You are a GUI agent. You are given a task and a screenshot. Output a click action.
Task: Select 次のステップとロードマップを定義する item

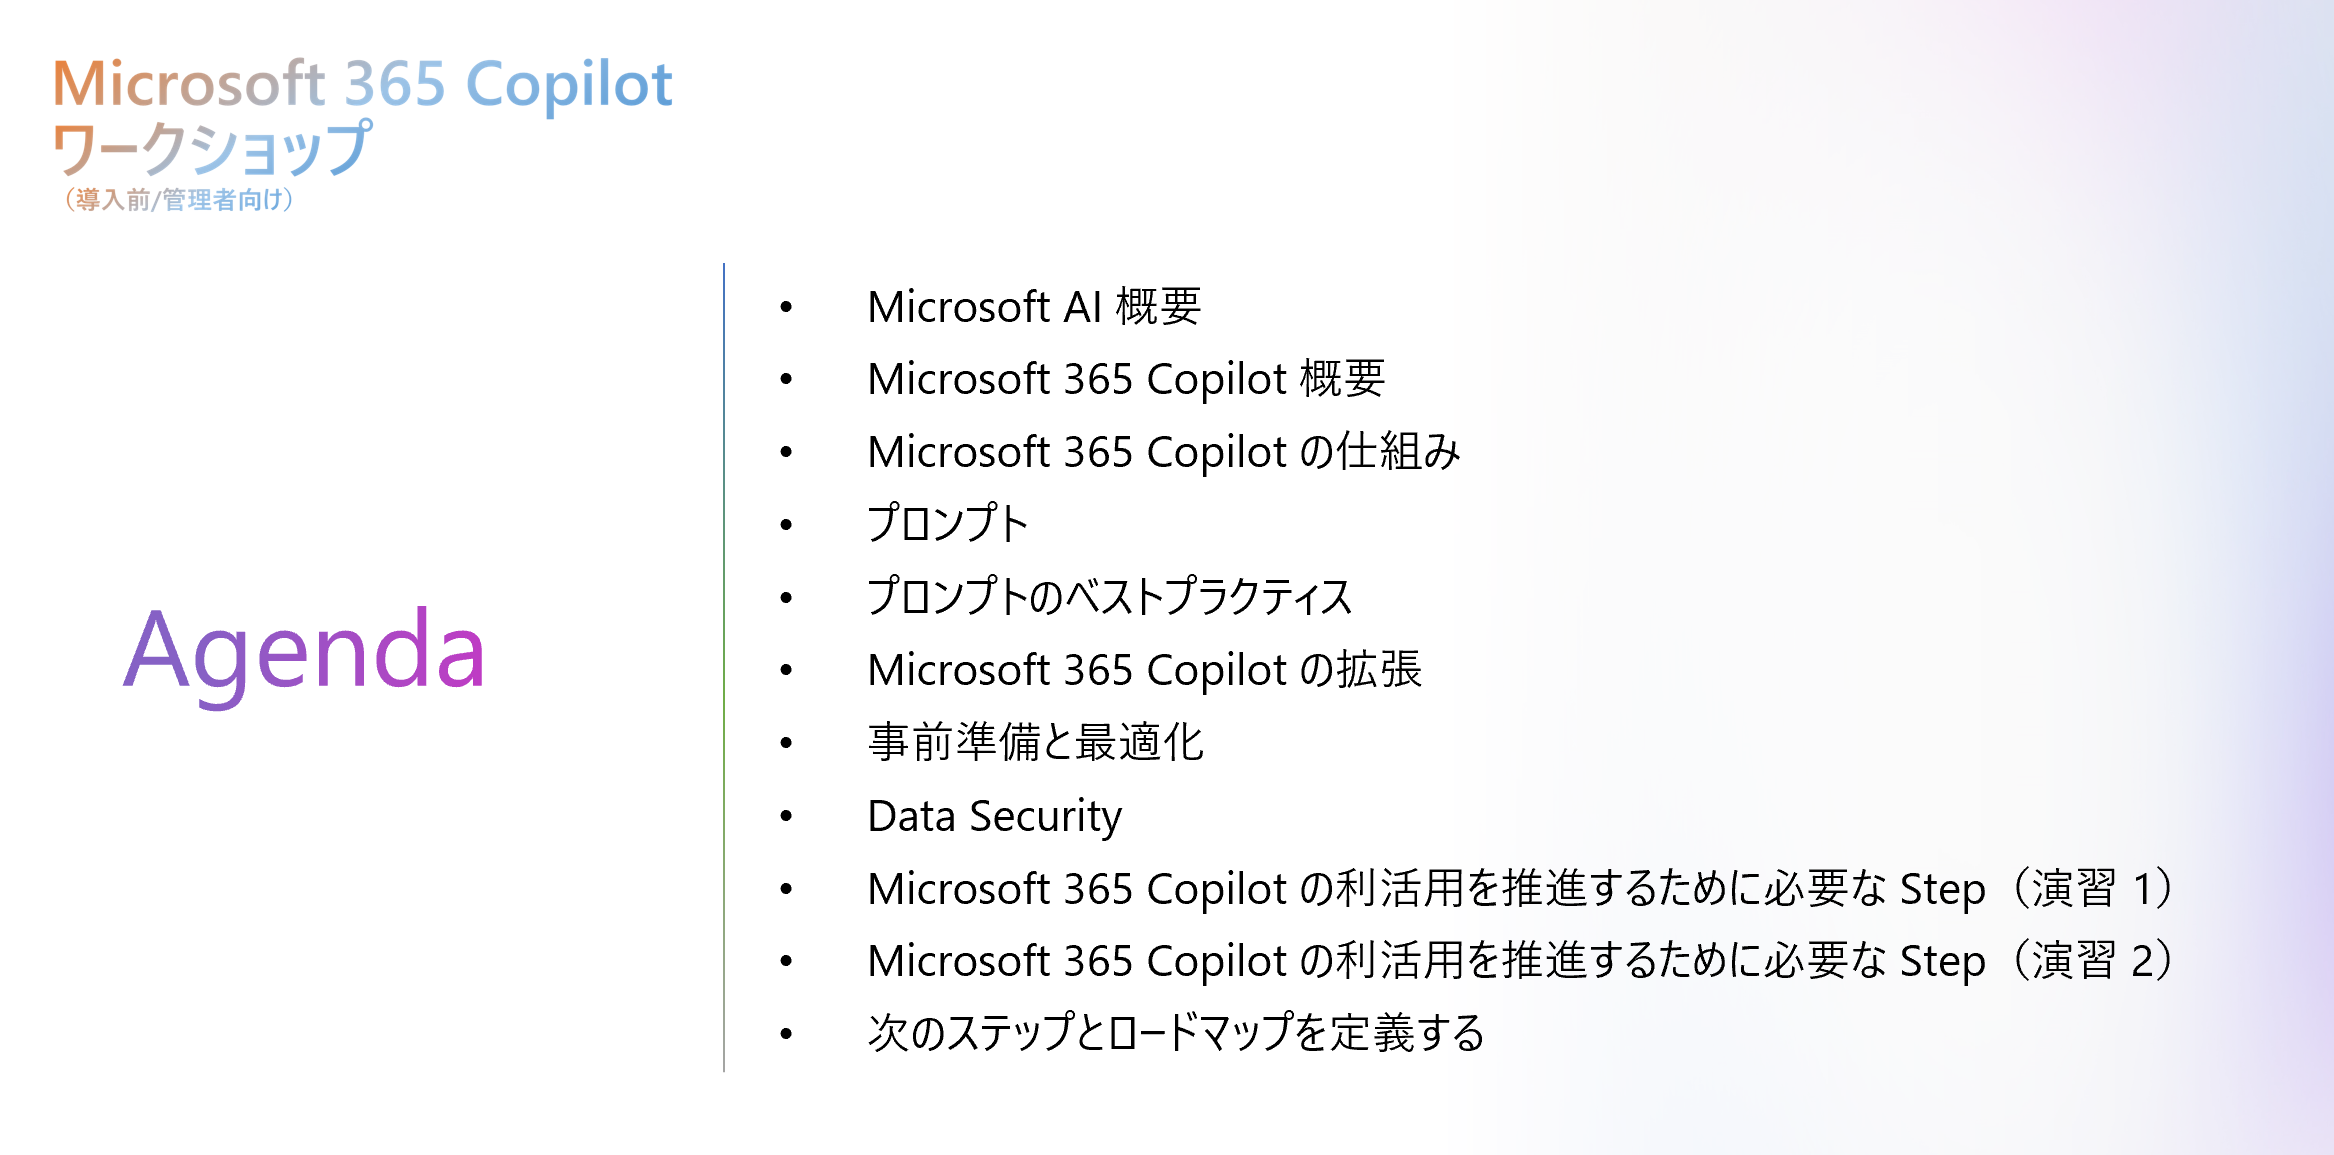[1176, 1034]
